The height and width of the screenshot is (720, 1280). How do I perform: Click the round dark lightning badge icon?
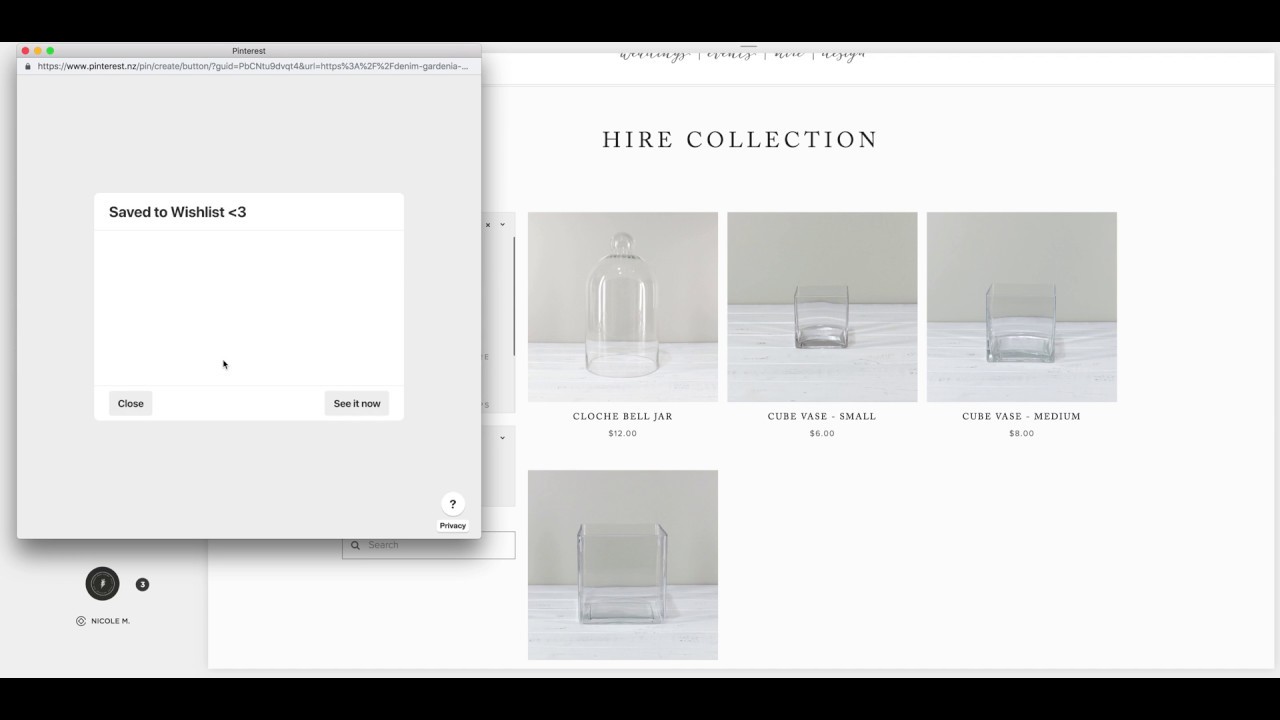(102, 584)
